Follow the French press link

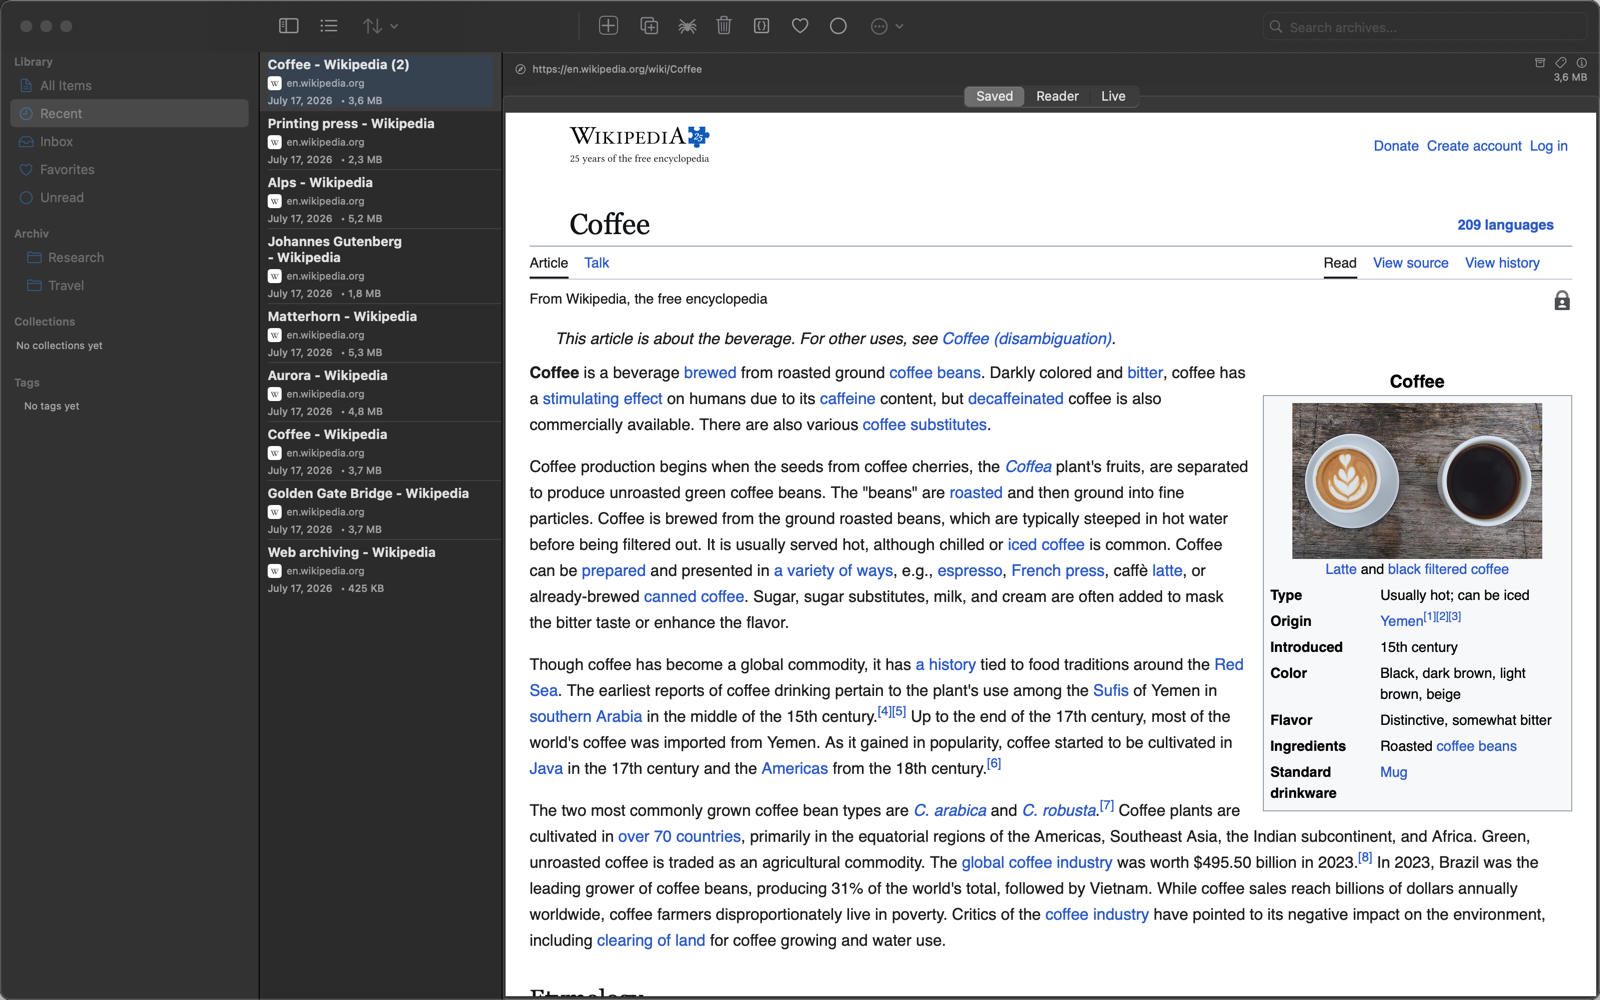1058,571
